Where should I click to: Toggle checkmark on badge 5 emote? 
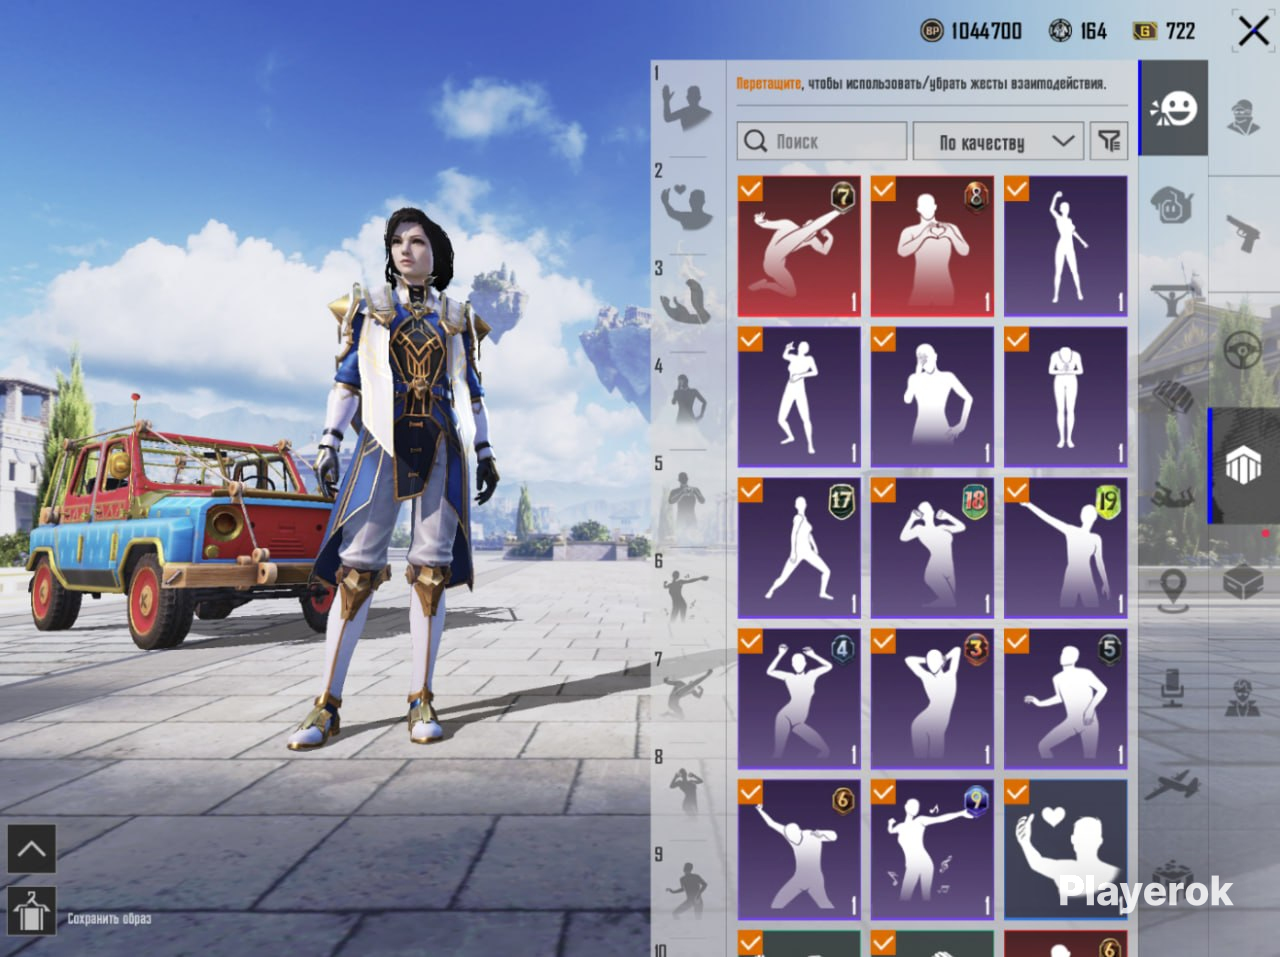point(1017,641)
